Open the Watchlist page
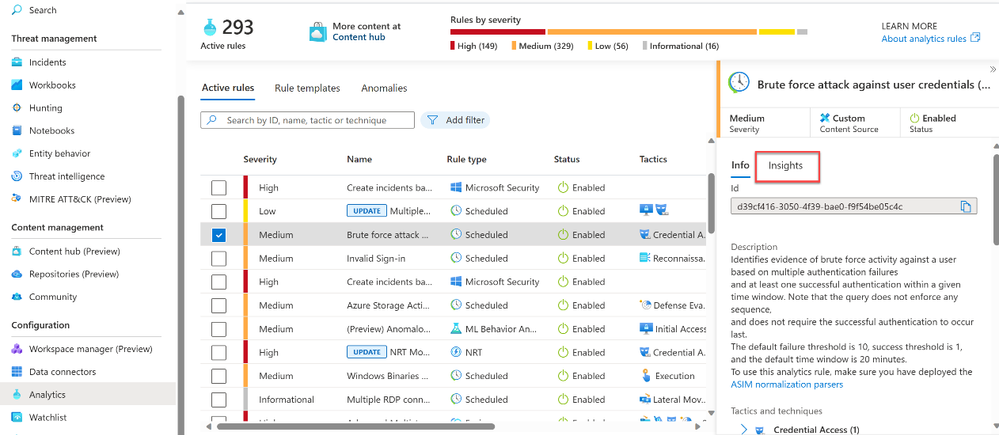999x435 pixels. coord(48,417)
